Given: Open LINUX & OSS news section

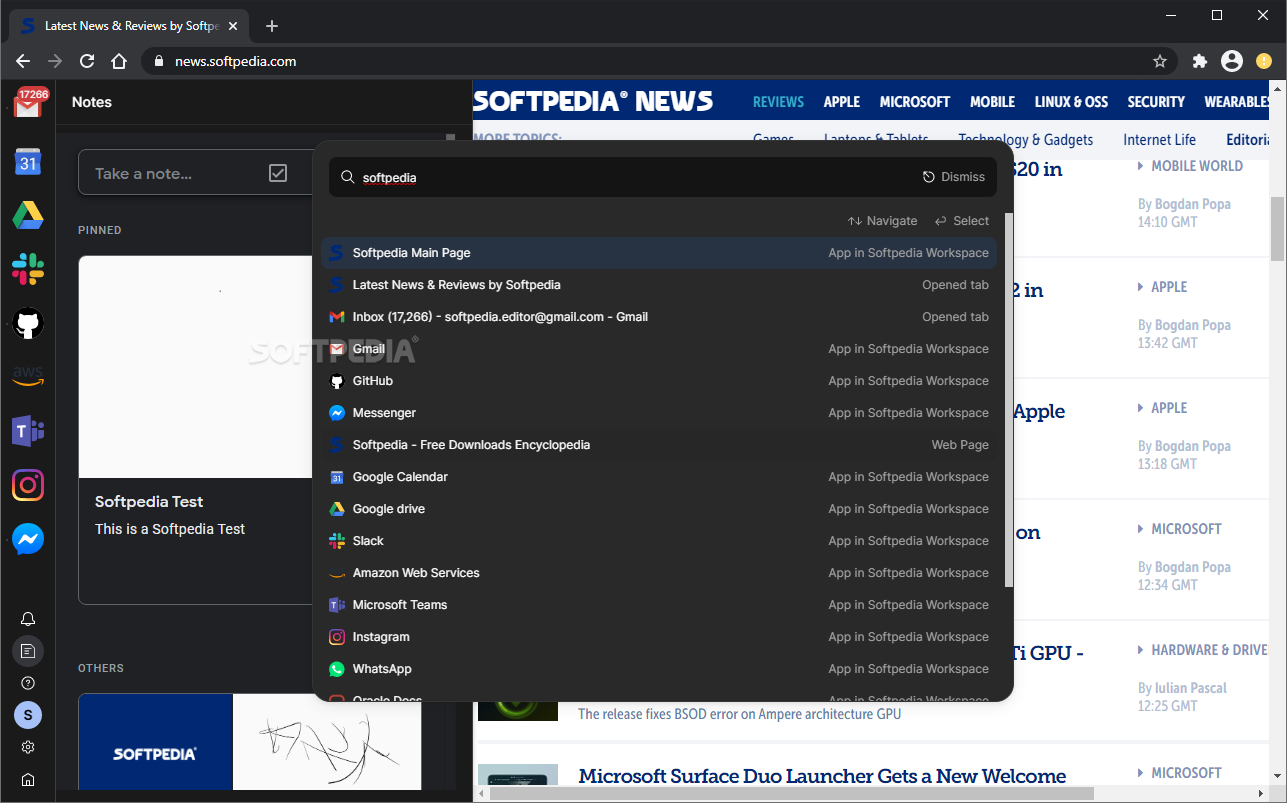Looking at the screenshot, I should [1071, 102].
